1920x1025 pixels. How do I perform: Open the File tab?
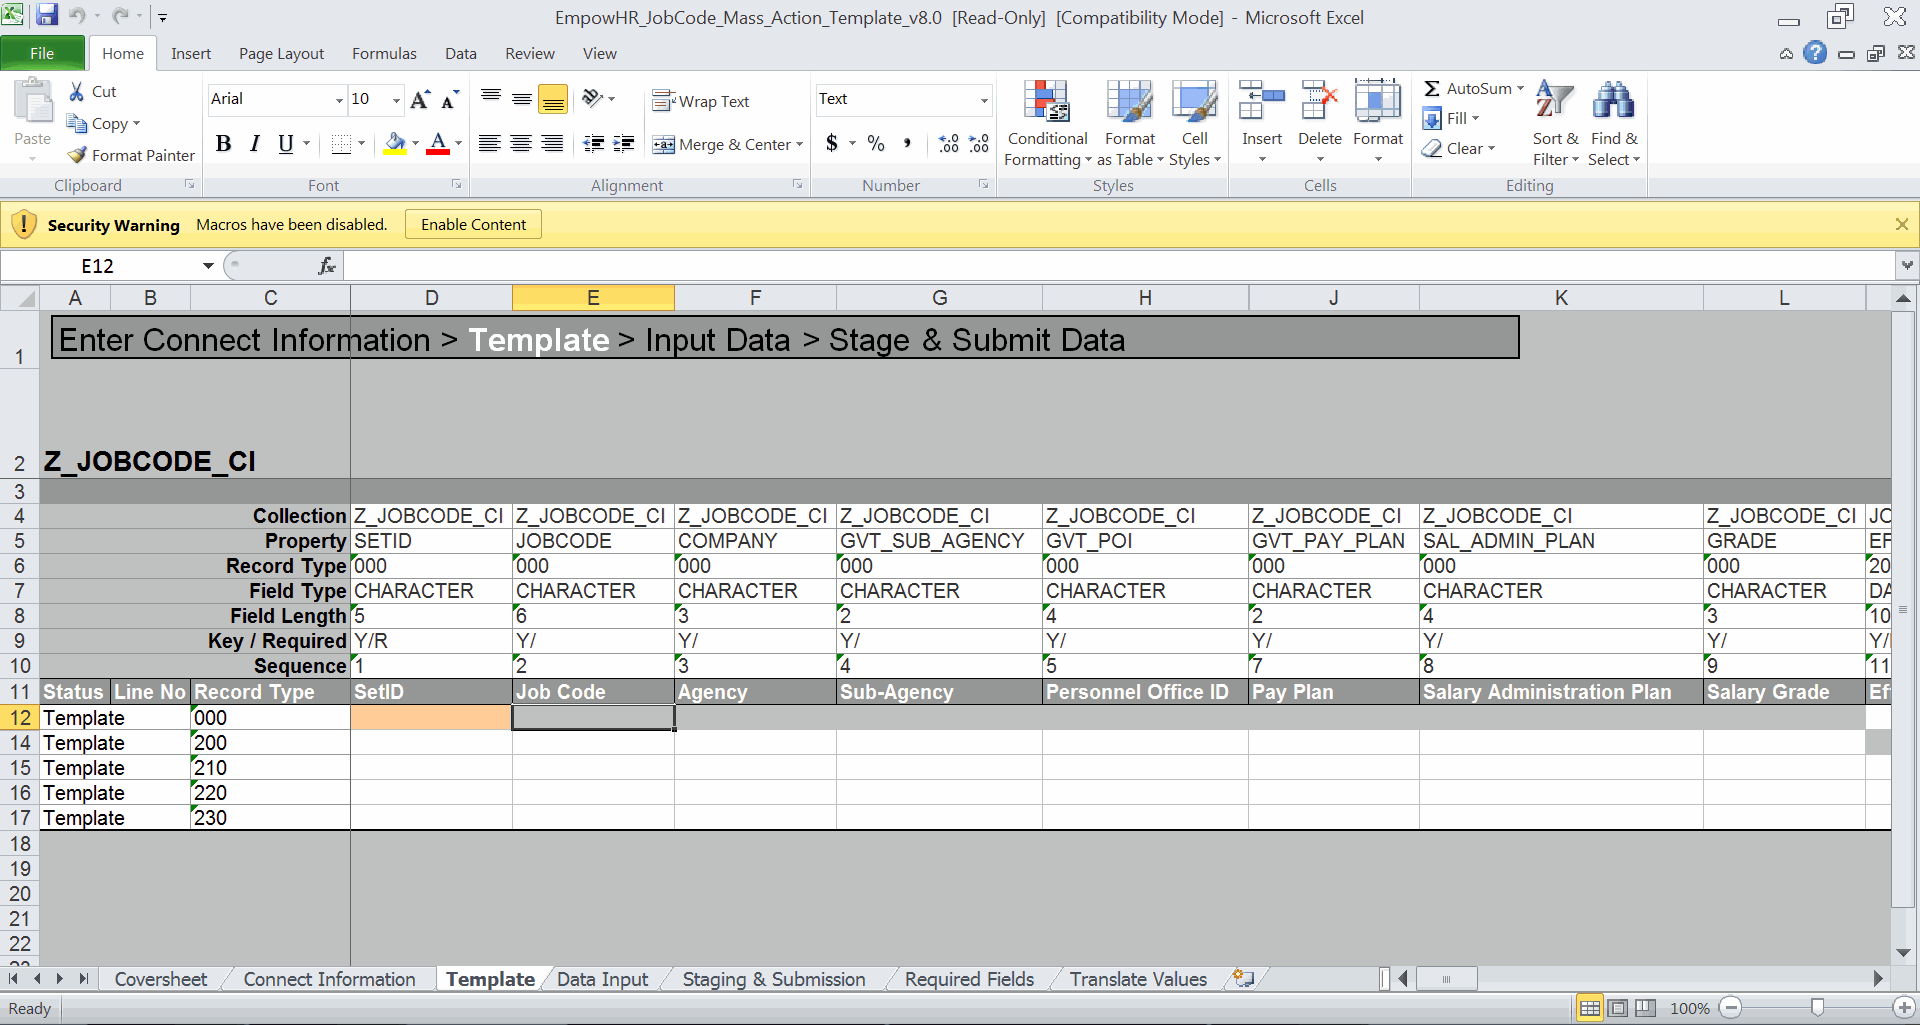42,53
